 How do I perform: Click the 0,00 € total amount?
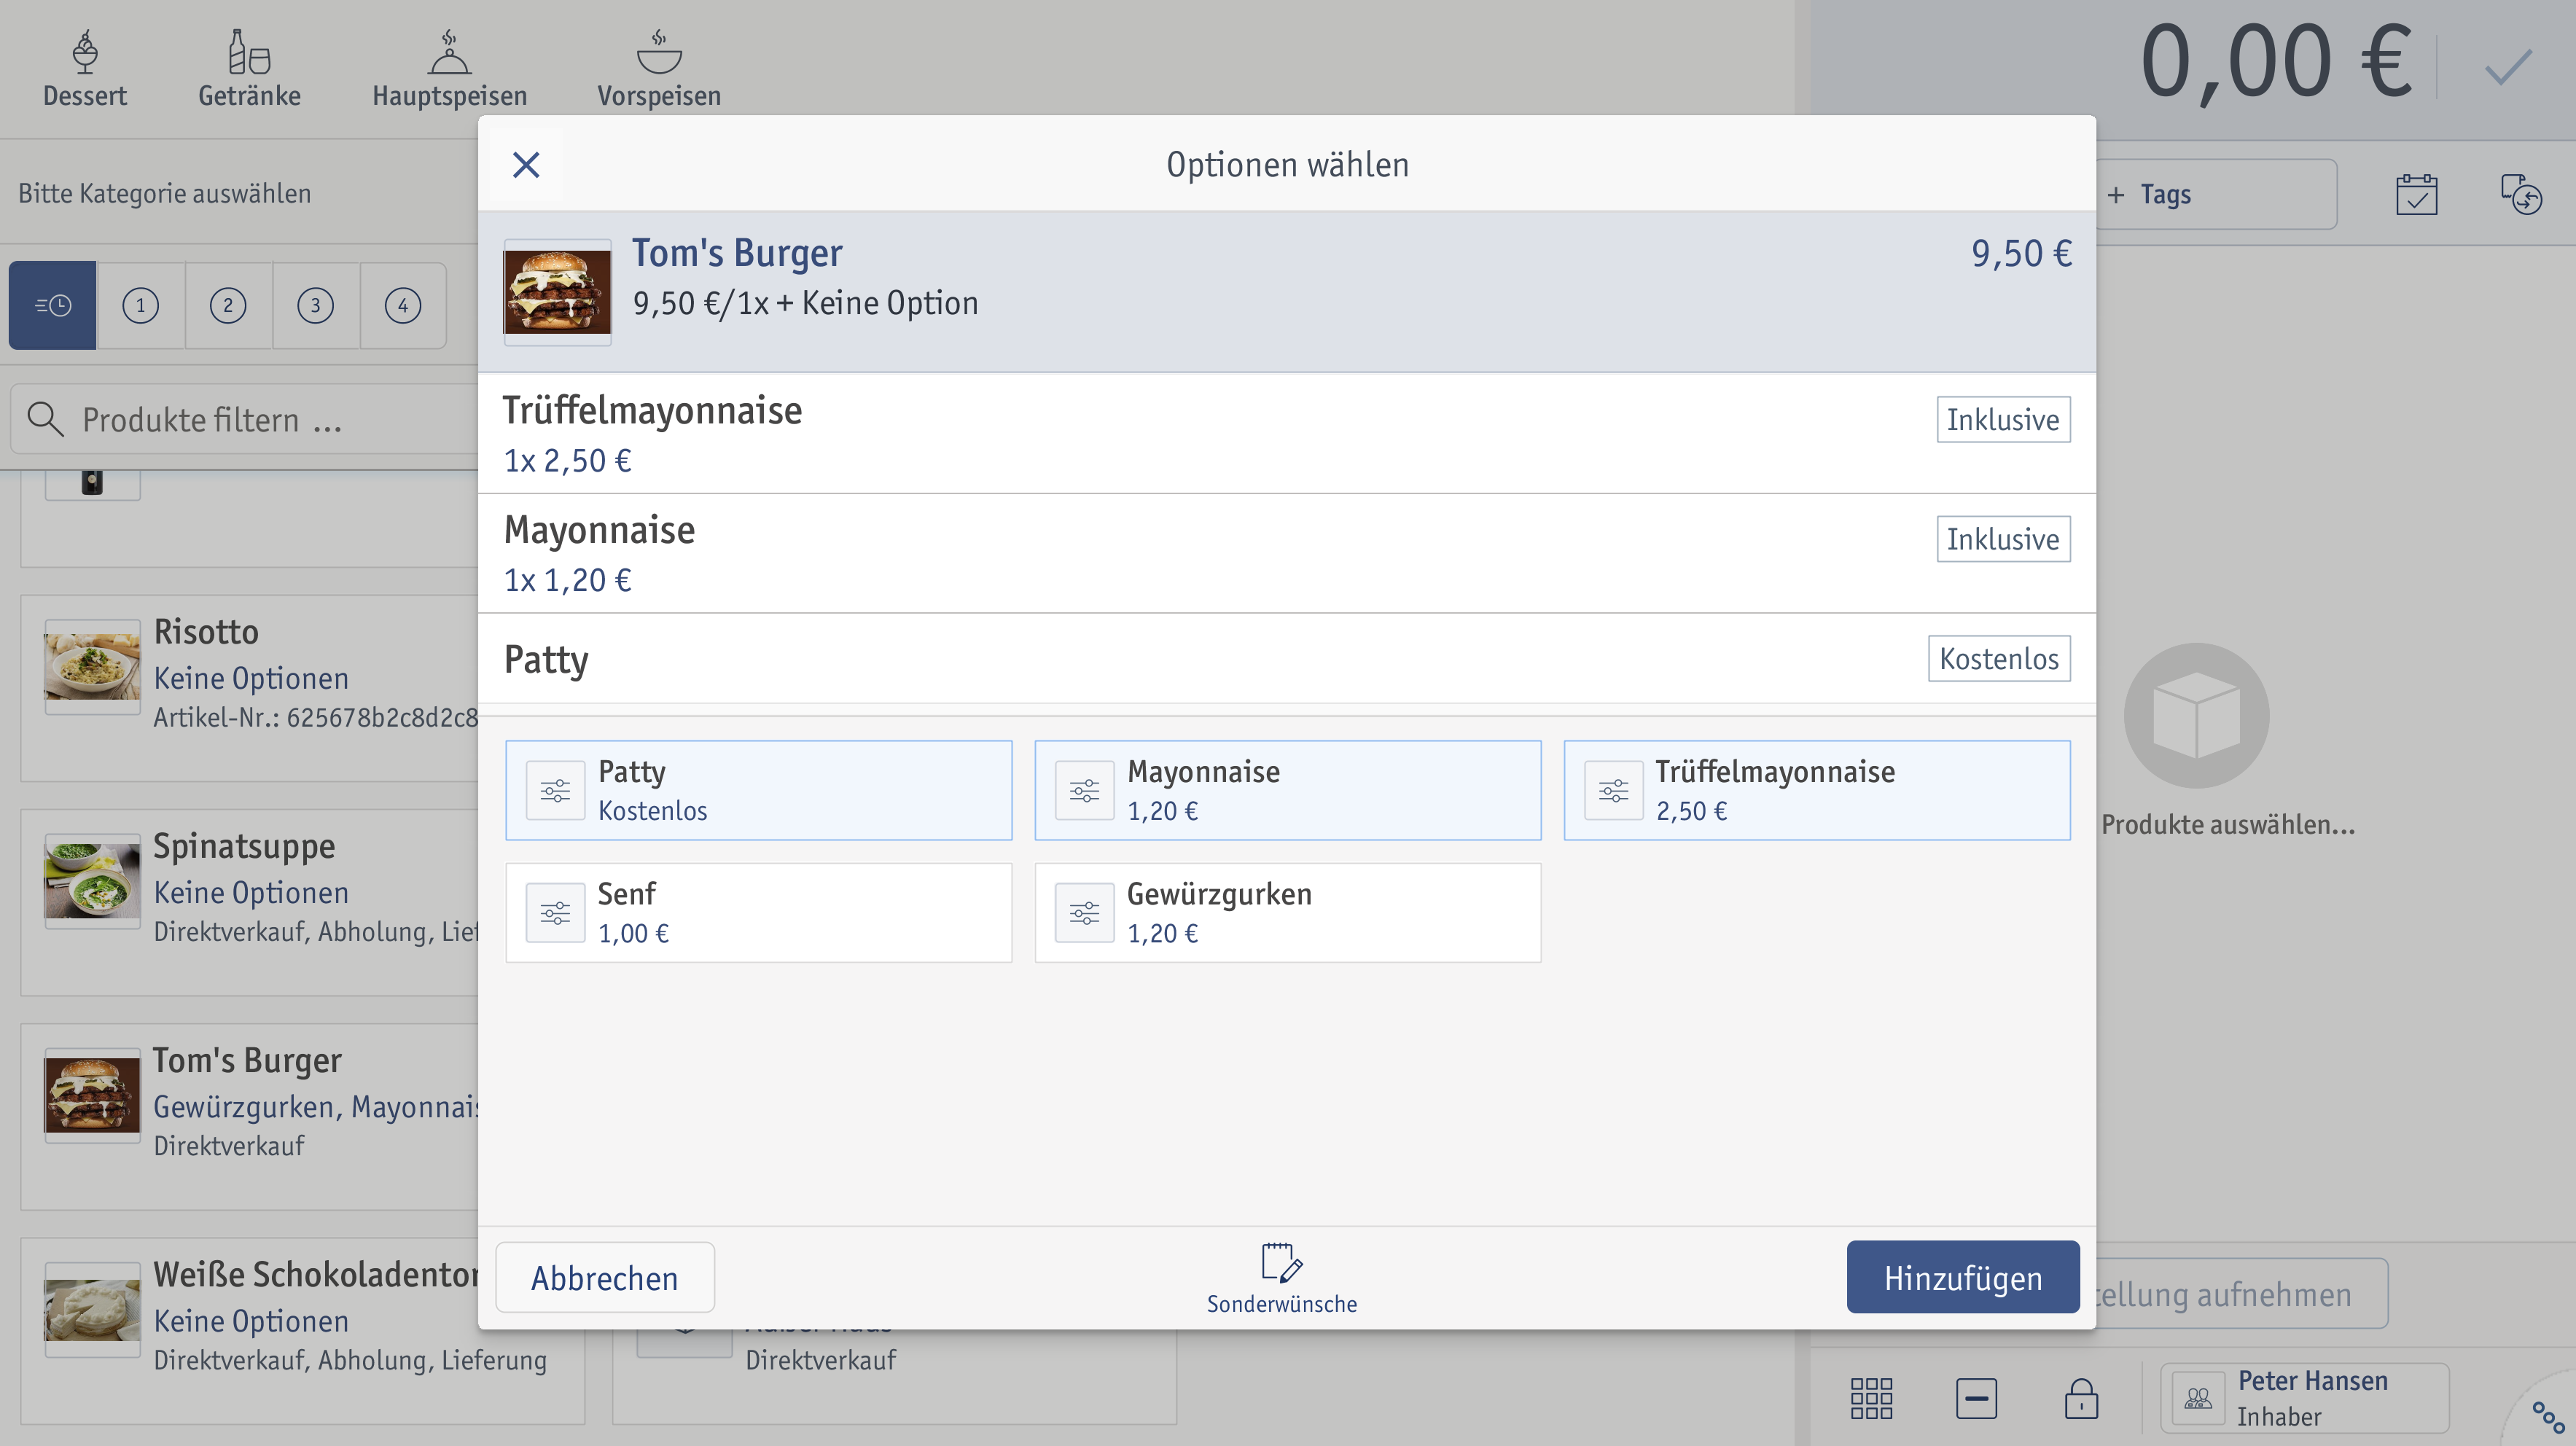pos(2277,62)
